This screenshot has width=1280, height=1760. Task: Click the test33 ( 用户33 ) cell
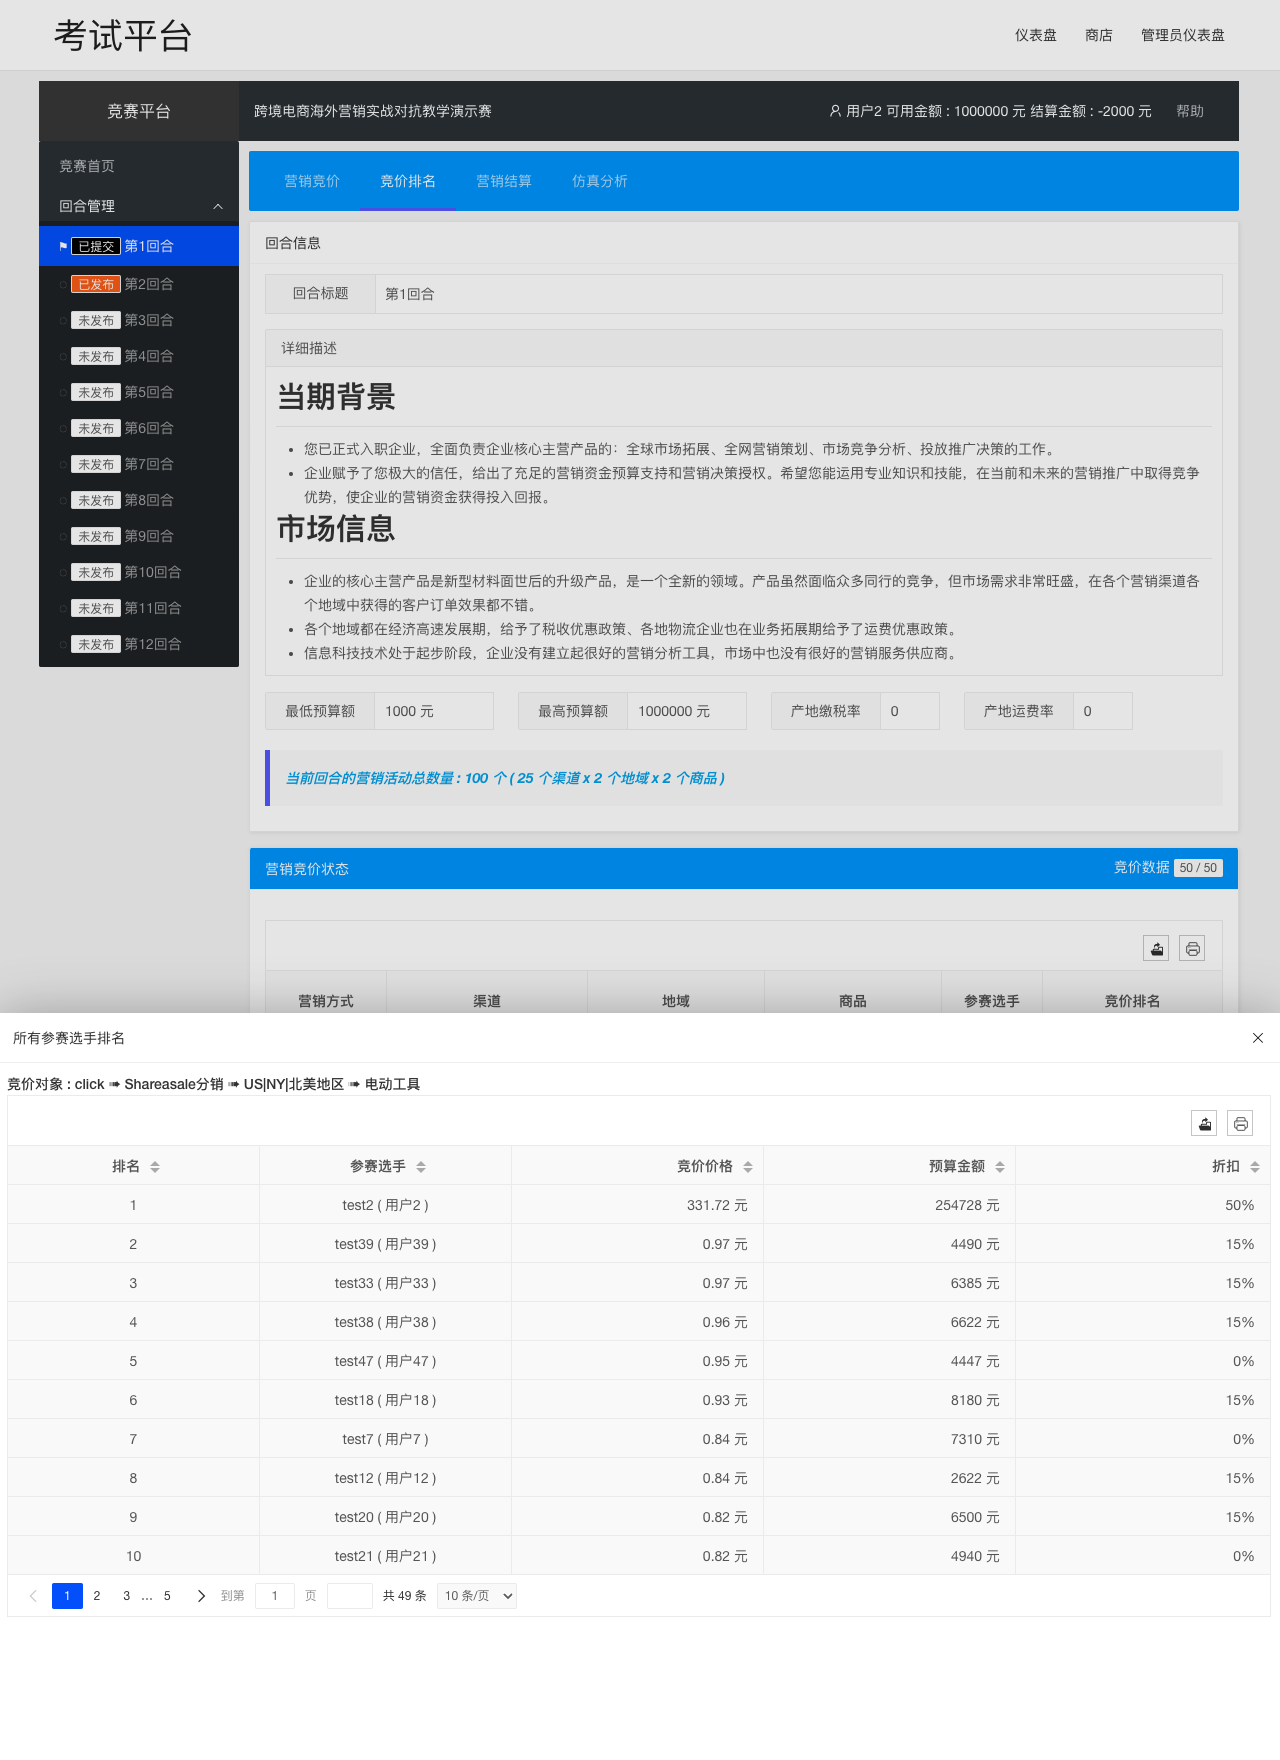click(x=385, y=1283)
